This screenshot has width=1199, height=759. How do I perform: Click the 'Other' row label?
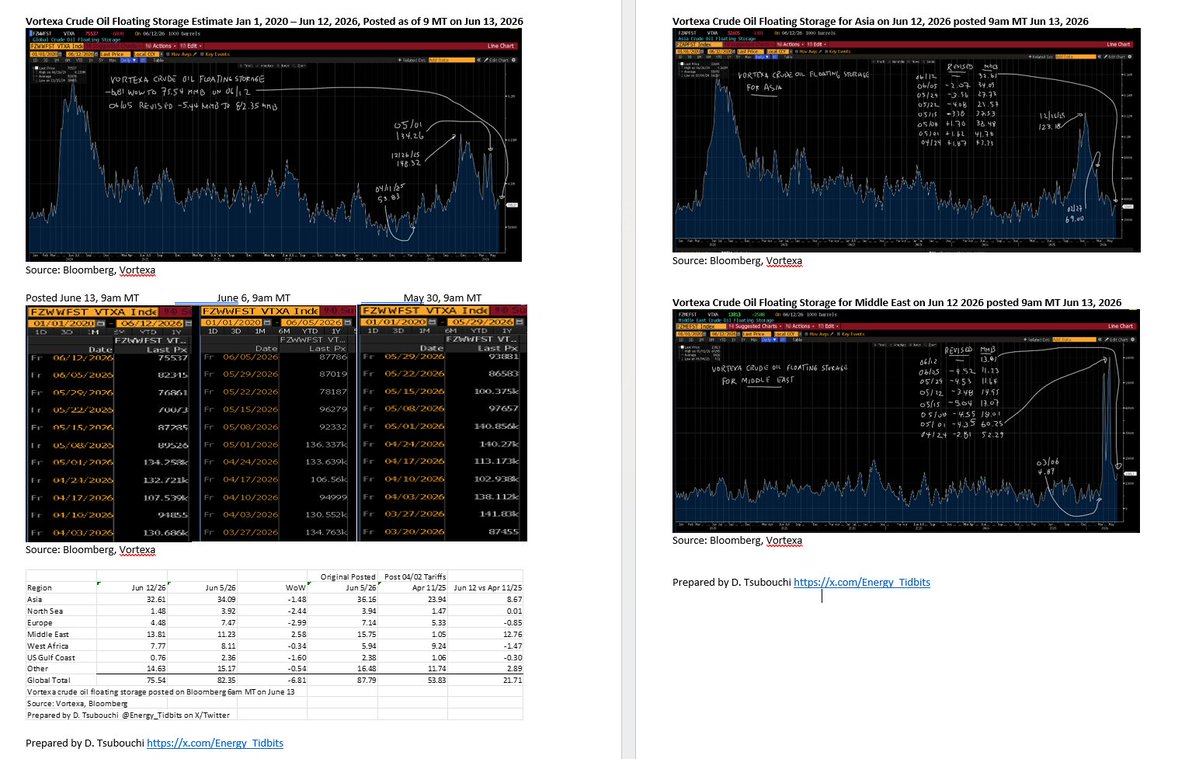pyautogui.click(x=37, y=669)
